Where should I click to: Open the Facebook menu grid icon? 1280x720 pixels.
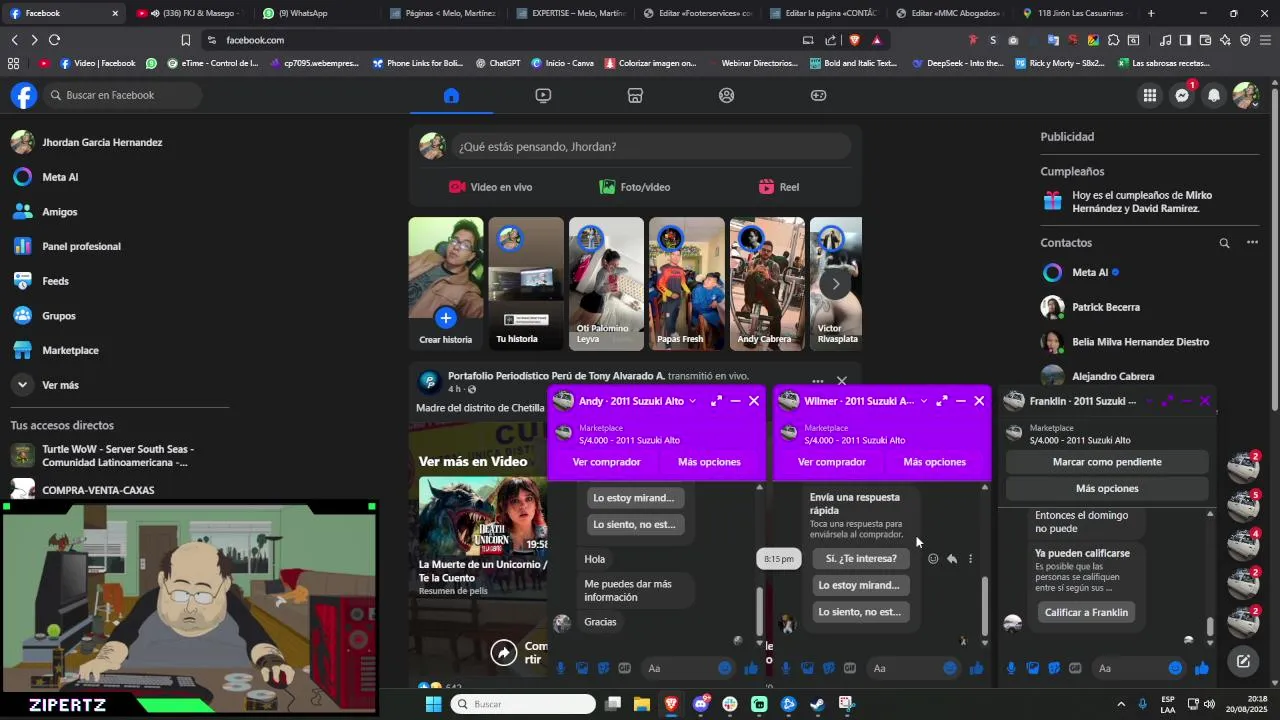pyautogui.click(x=1150, y=95)
